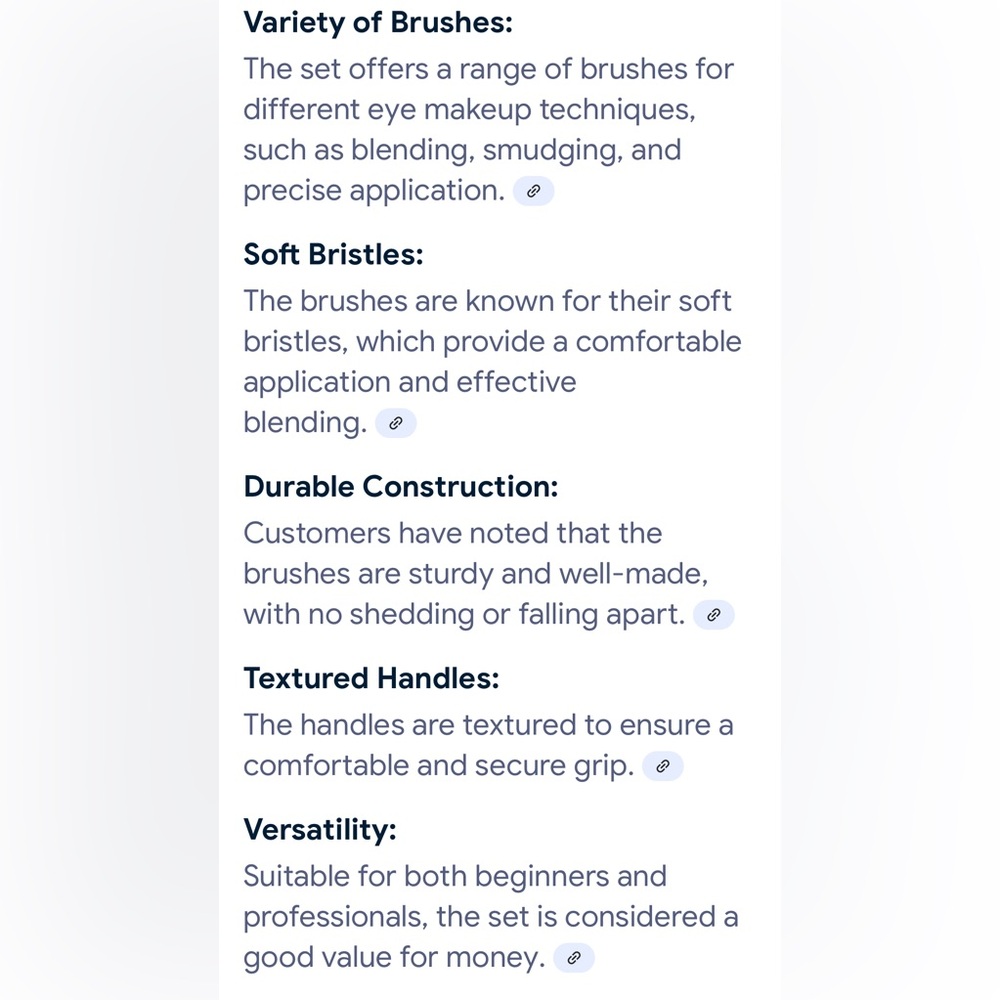Select the 'Soft Bristles:' heading
The image size is (1000, 1000).
[334, 254]
